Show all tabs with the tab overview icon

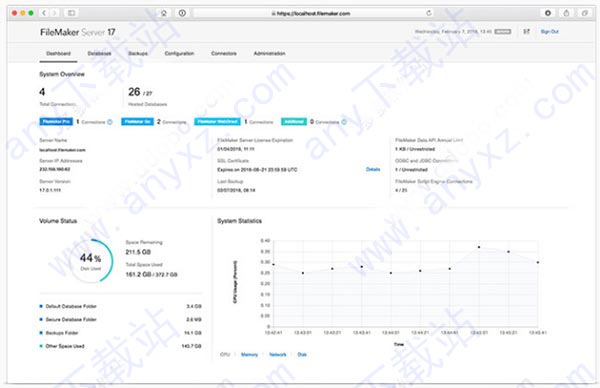tap(585, 13)
